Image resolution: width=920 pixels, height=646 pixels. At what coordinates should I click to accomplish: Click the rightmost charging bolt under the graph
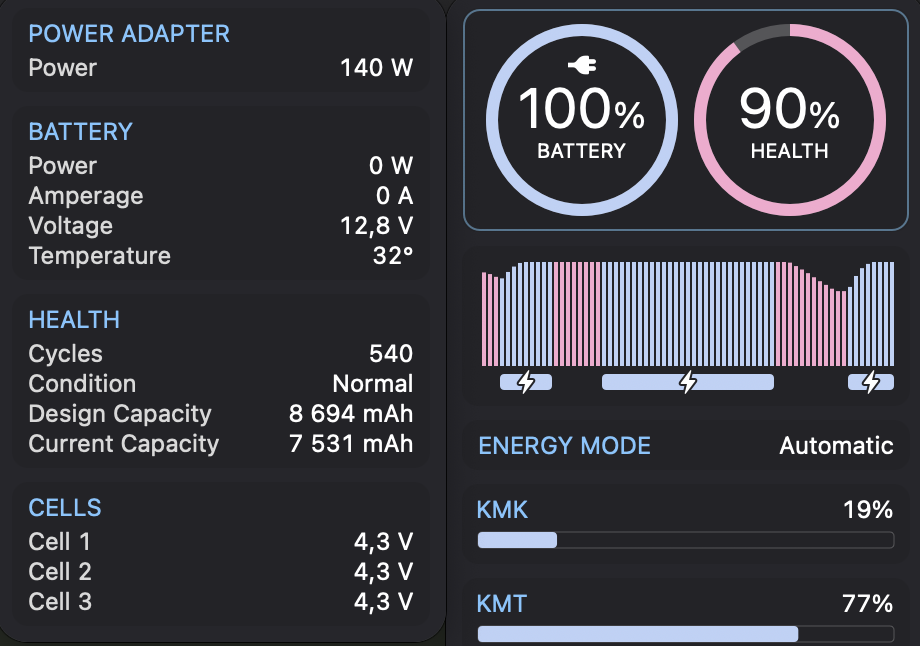(x=871, y=382)
